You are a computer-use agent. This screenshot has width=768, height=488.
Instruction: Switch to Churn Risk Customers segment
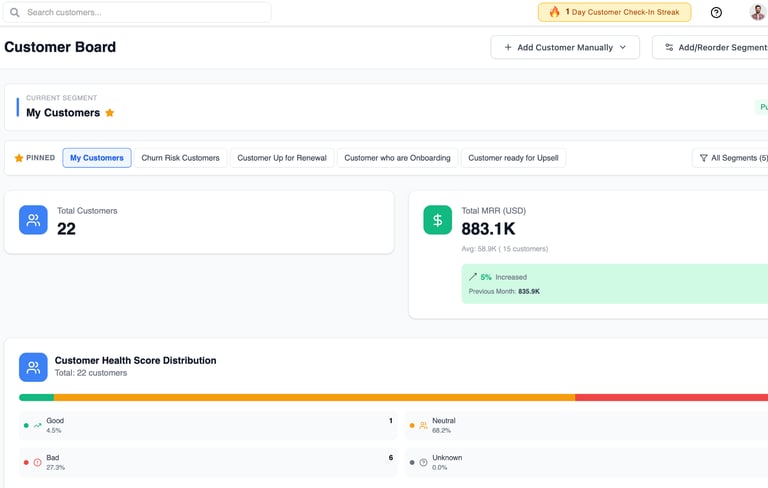pos(180,158)
